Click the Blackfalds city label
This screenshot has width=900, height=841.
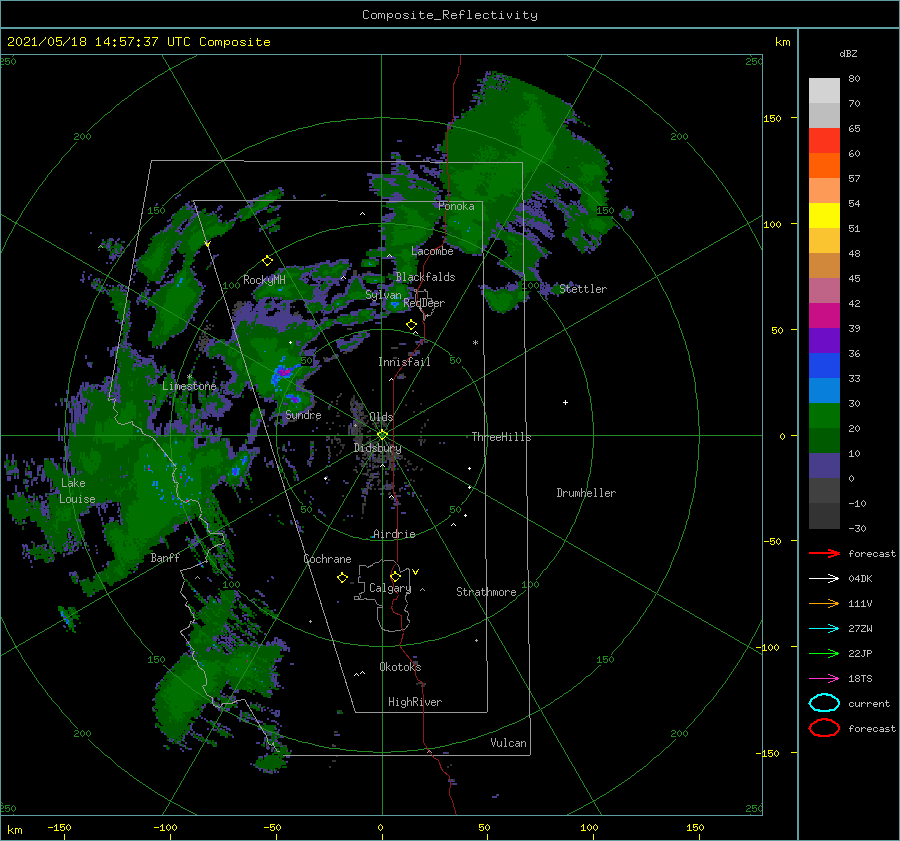[425, 277]
